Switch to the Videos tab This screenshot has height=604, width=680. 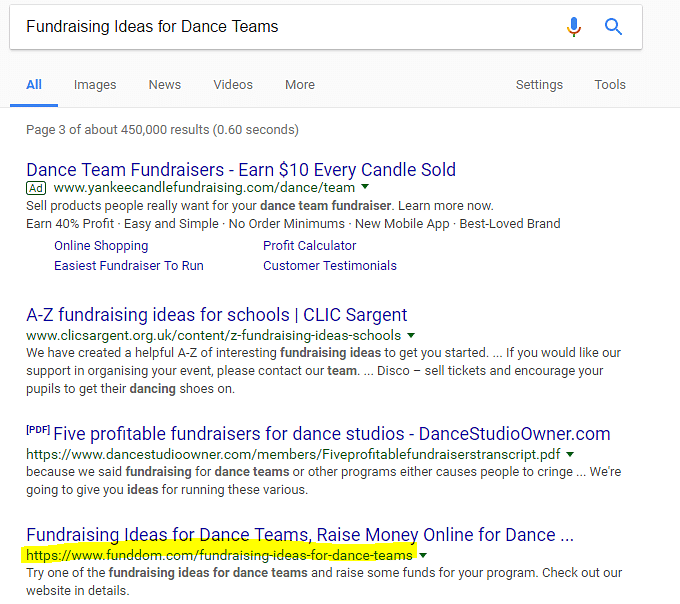[233, 85]
